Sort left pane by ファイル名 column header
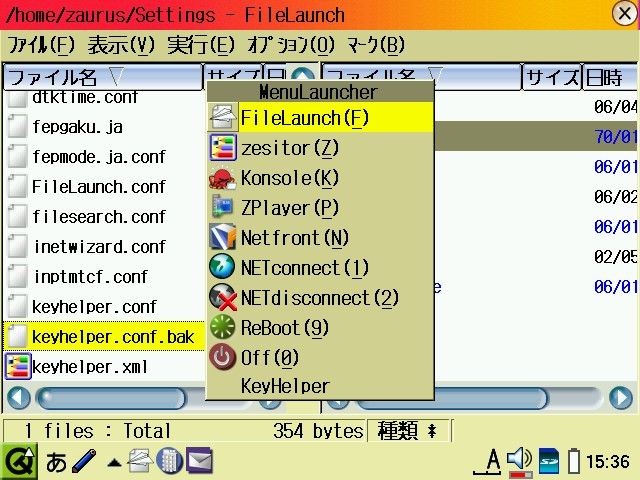 103,77
